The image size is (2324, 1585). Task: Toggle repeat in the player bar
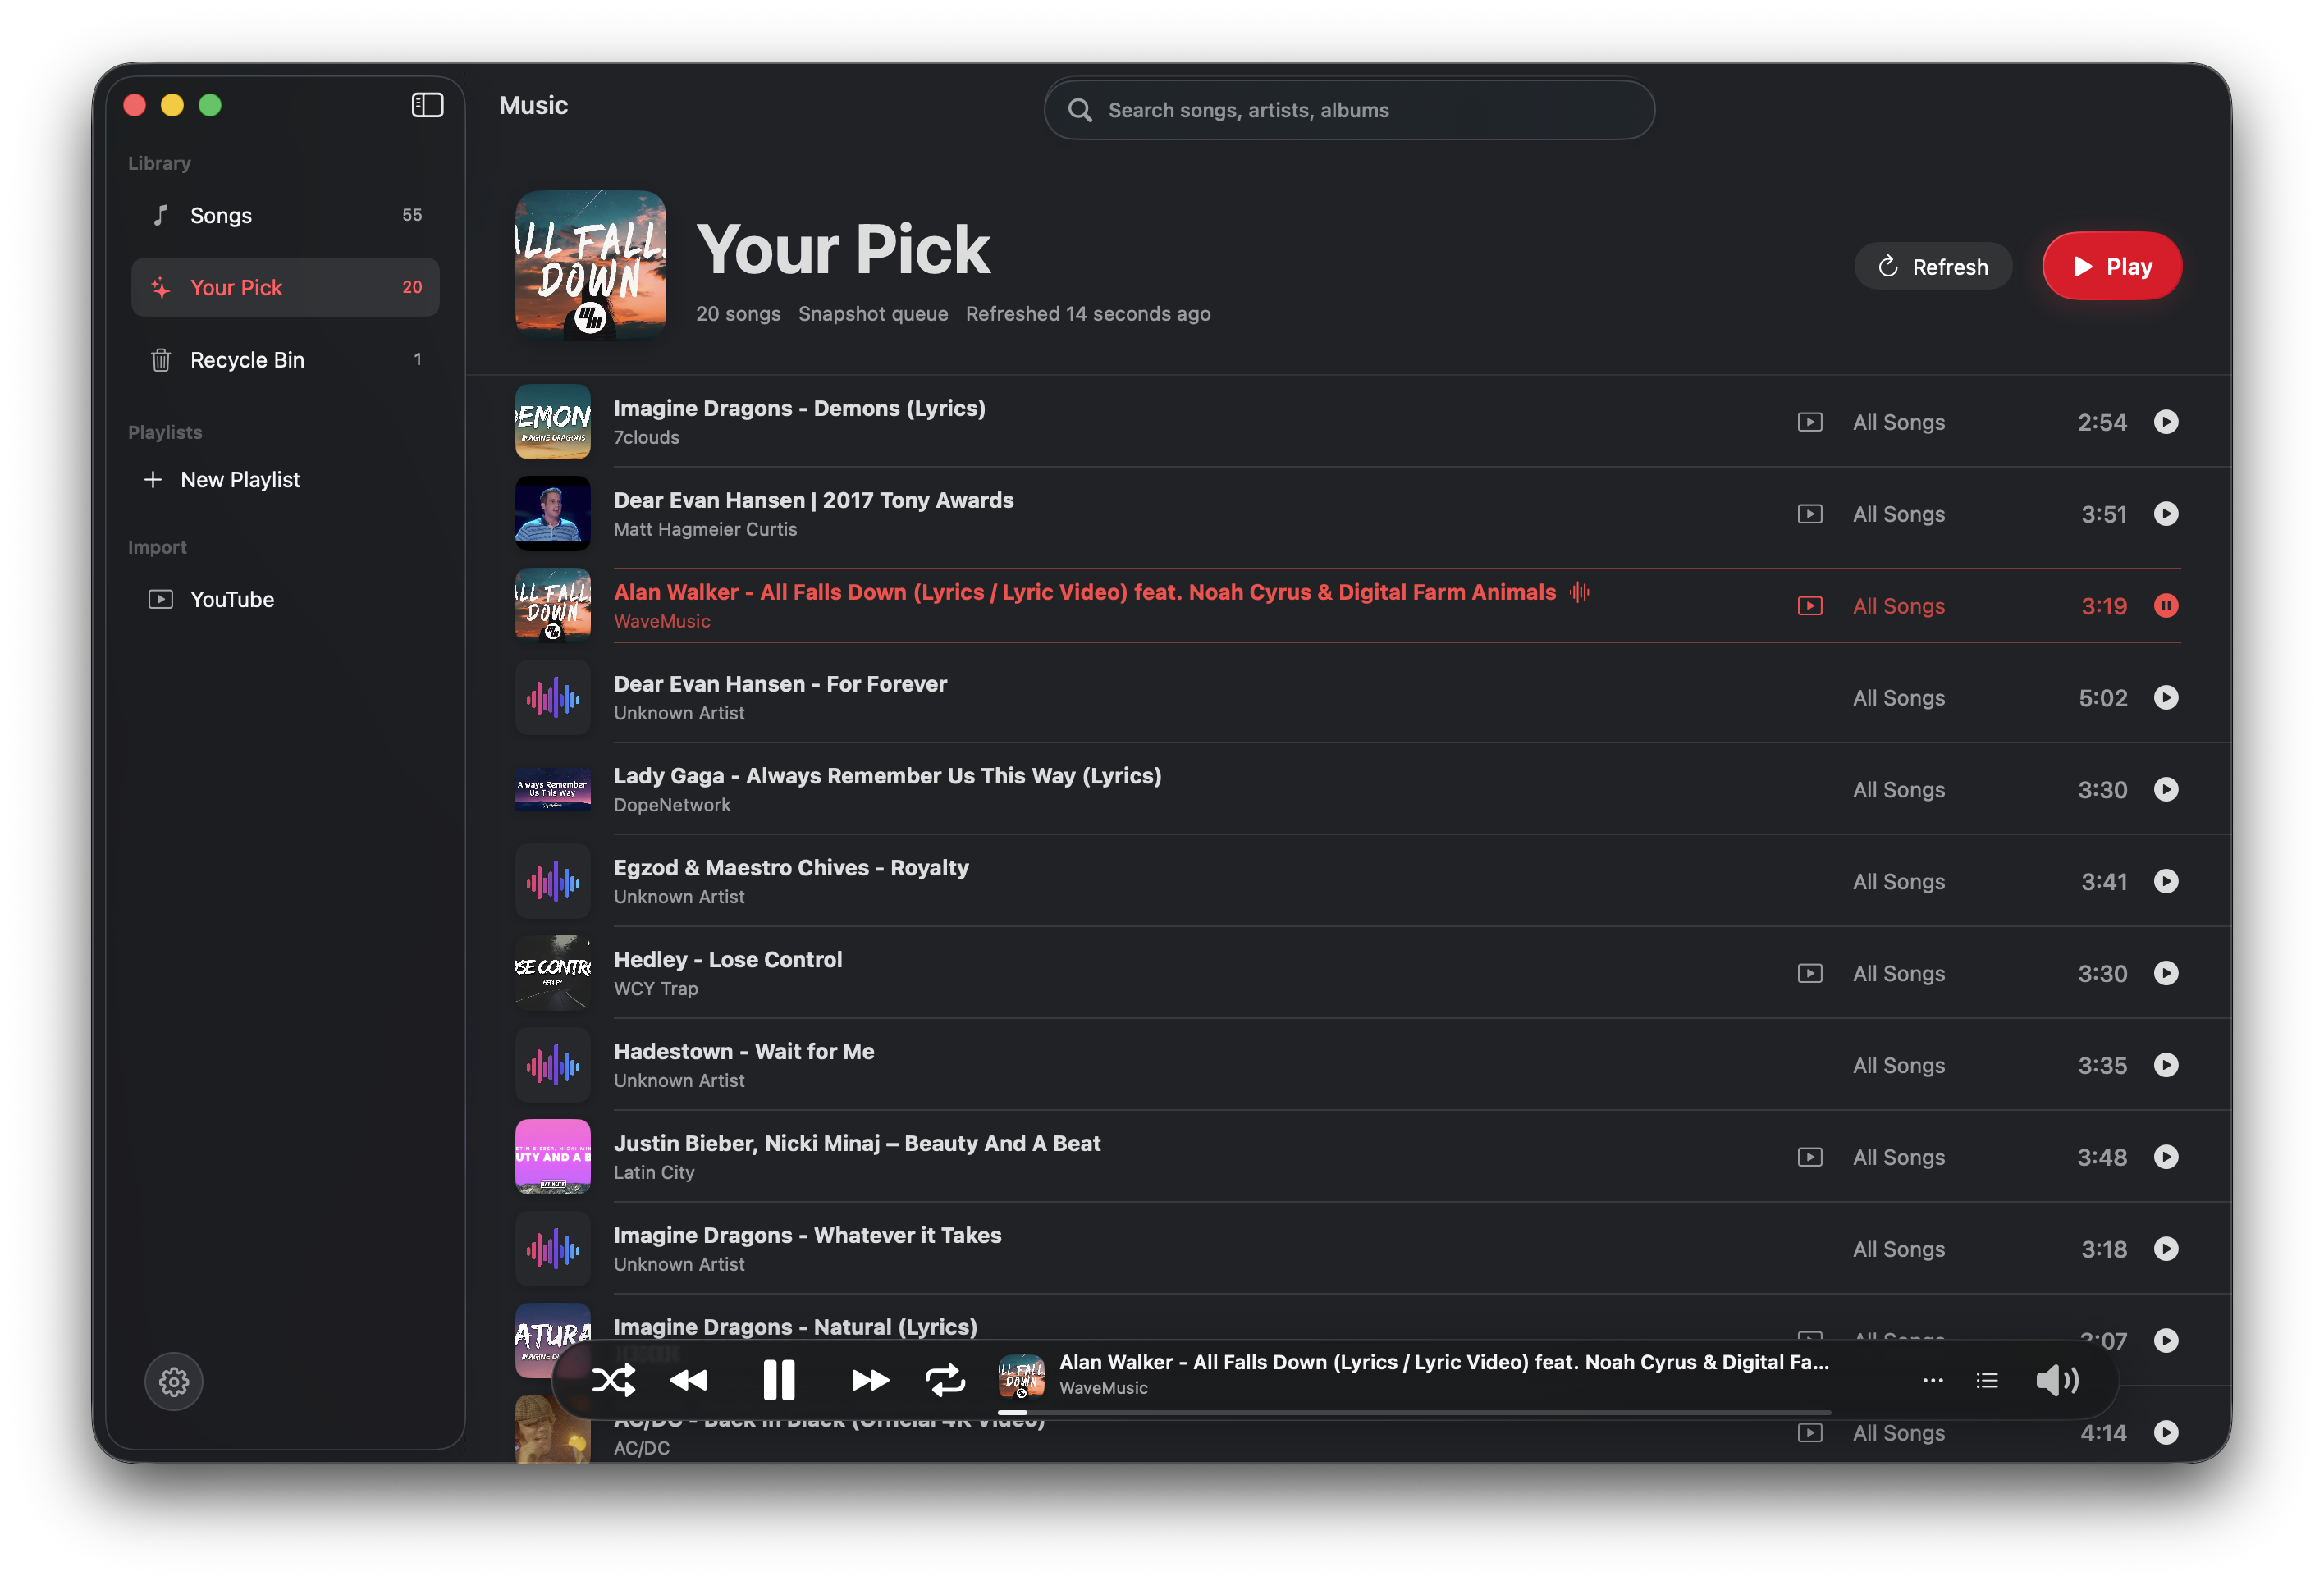[945, 1381]
